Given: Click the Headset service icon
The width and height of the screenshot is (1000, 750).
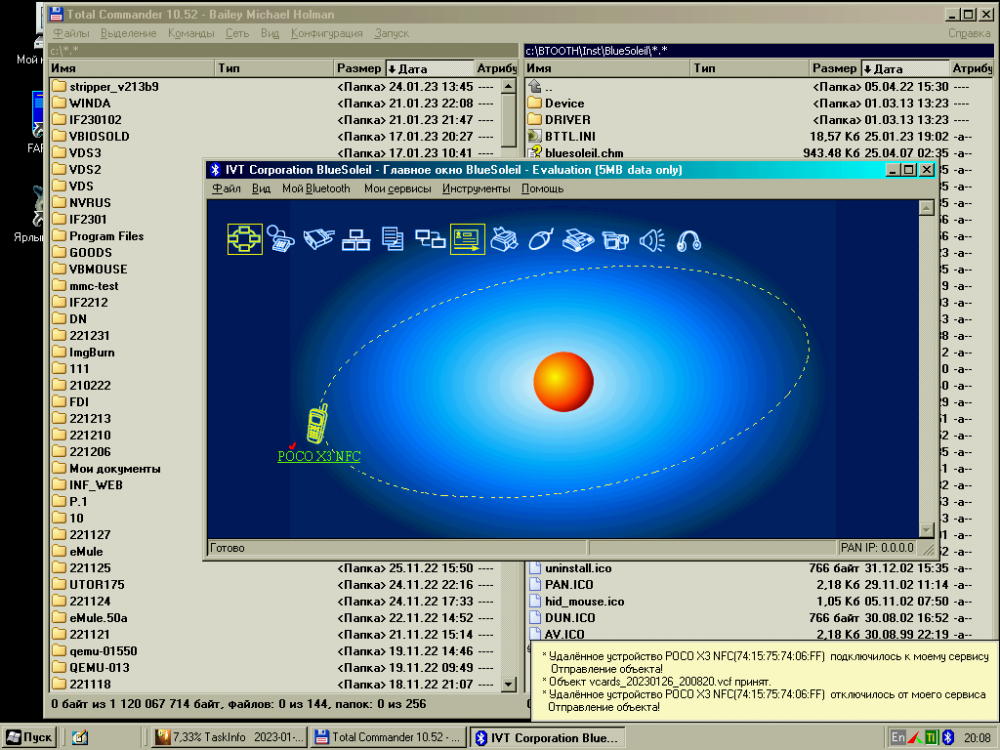Looking at the screenshot, I should click(689, 240).
